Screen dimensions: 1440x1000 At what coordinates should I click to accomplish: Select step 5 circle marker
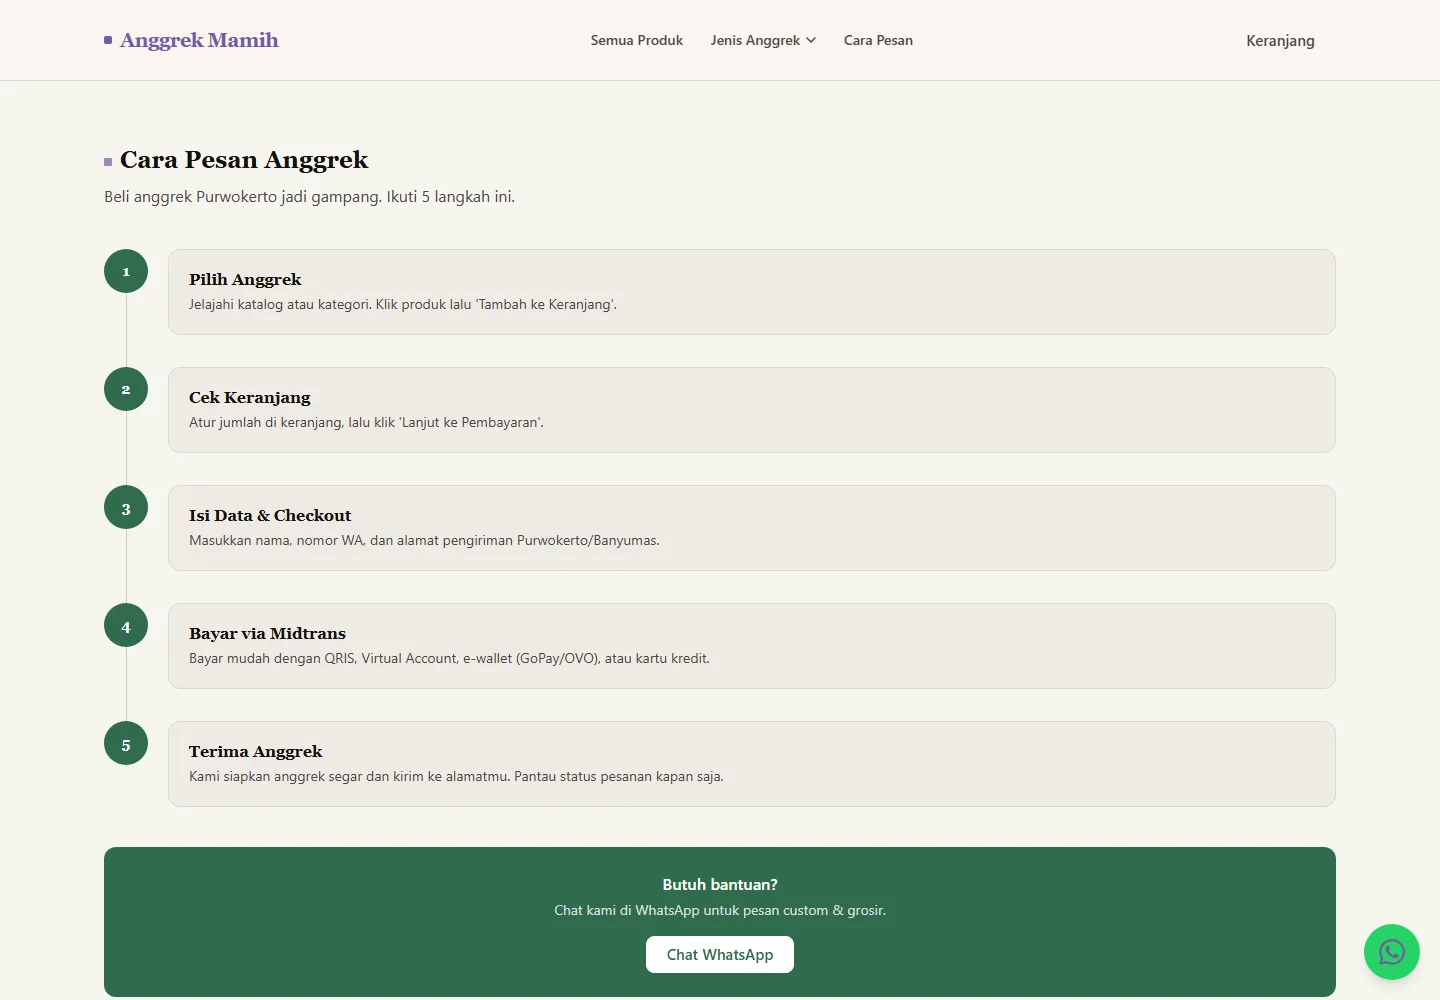(126, 743)
